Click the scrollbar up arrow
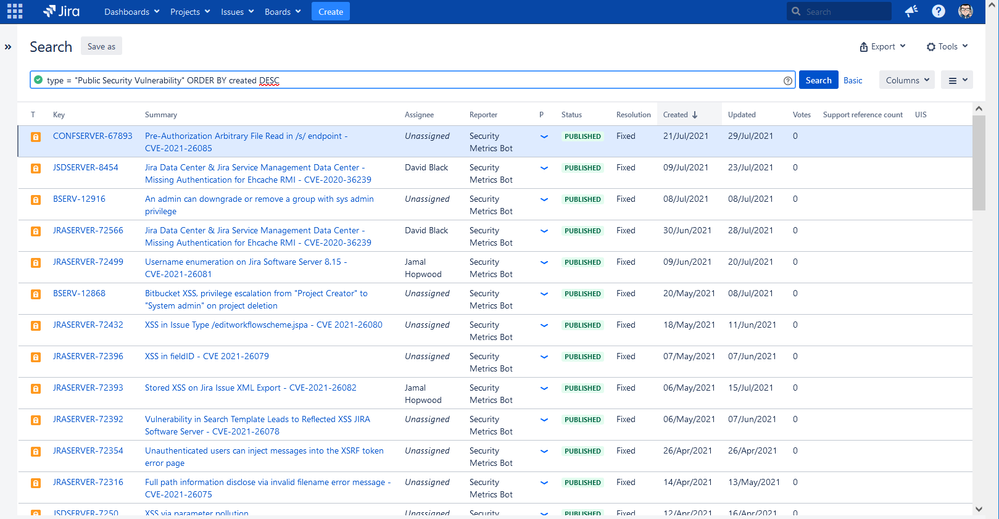The image size is (999, 519). (x=979, y=109)
